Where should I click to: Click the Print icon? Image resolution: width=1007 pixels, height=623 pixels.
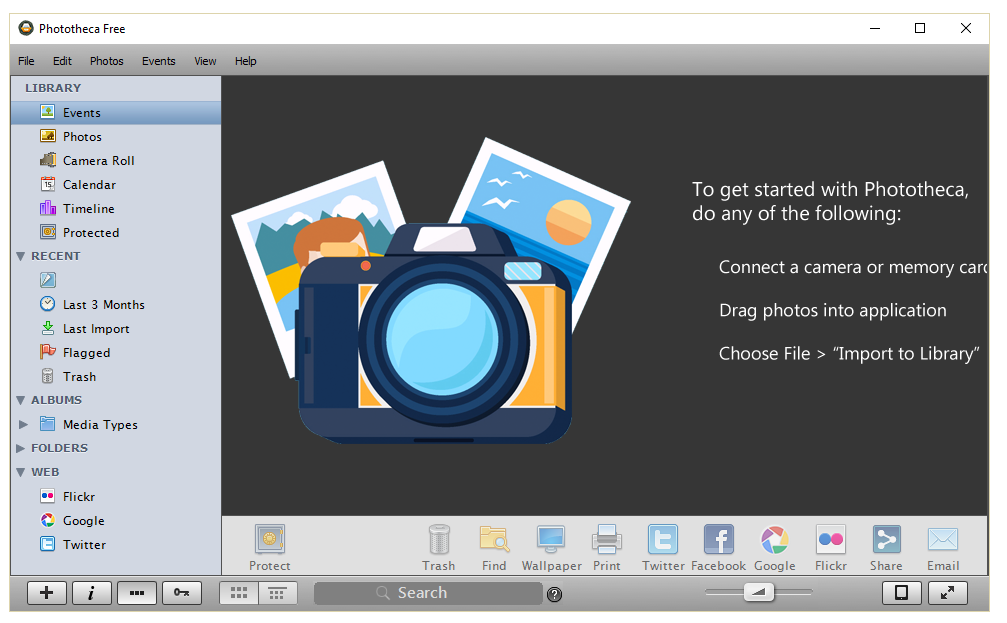click(x=606, y=541)
